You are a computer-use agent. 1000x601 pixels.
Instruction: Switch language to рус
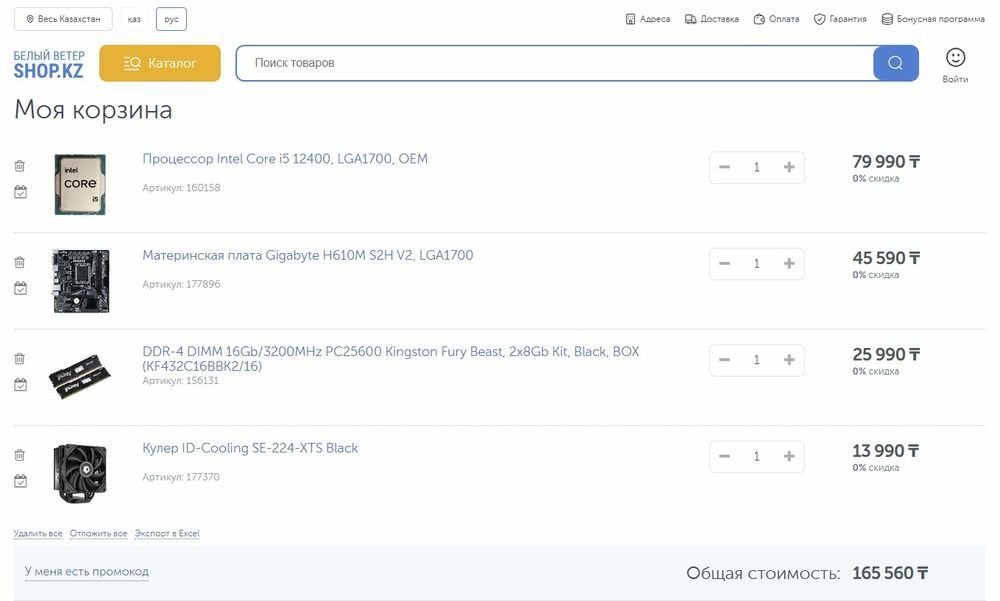tap(172, 19)
